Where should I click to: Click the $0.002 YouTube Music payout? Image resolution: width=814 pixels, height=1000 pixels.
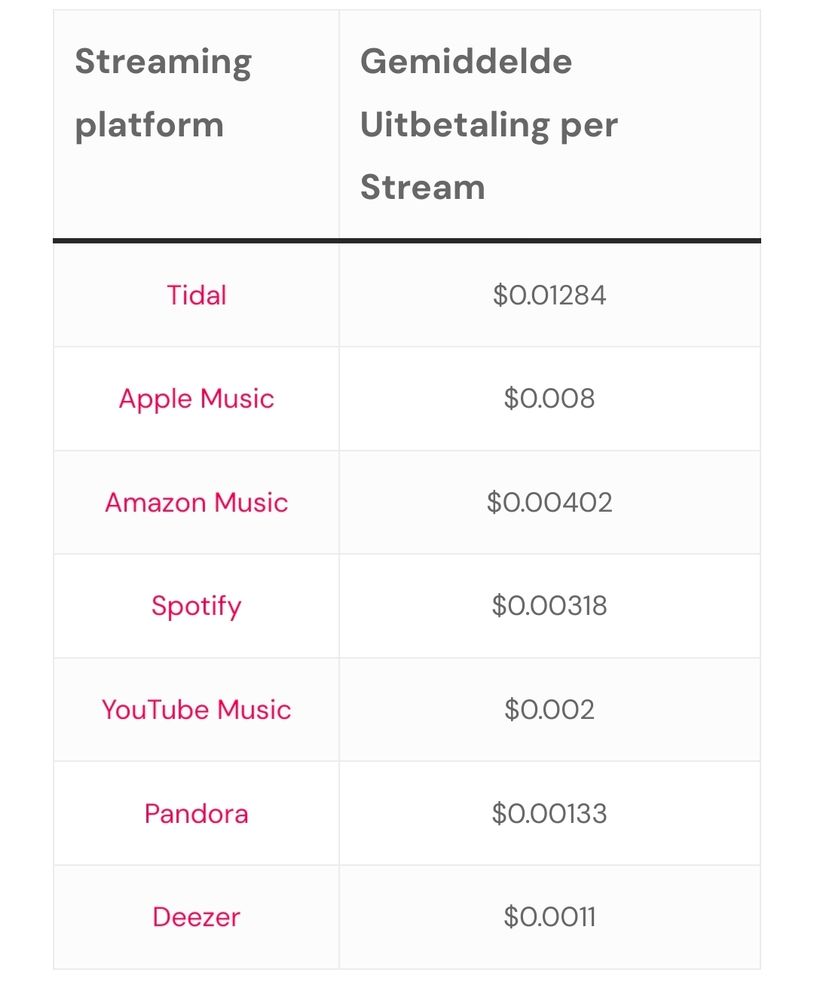[x=549, y=710]
